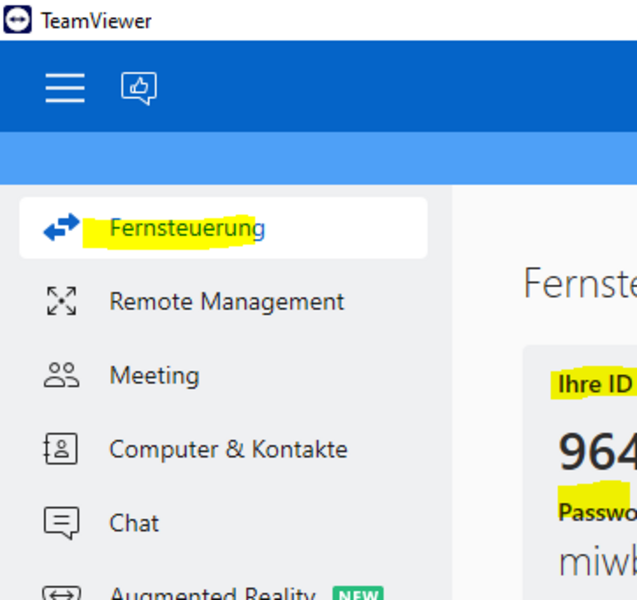
Task: Click the Computer & Kontakte address book icon
Action: pos(61,449)
